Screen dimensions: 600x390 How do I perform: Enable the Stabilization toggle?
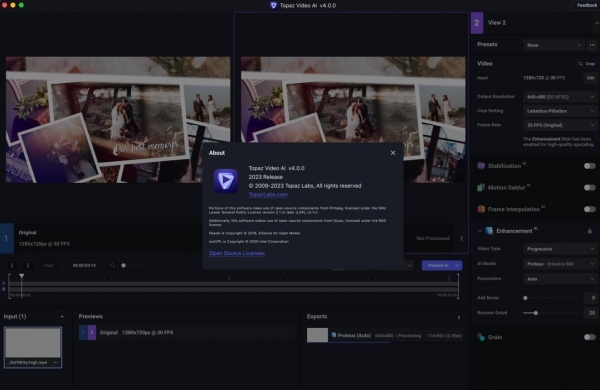[590, 166]
